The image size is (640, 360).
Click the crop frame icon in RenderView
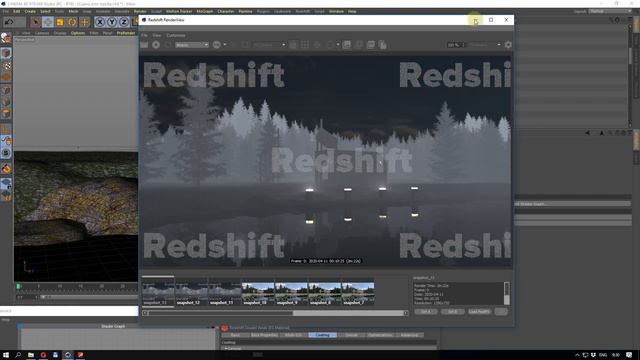[x=293, y=44]
